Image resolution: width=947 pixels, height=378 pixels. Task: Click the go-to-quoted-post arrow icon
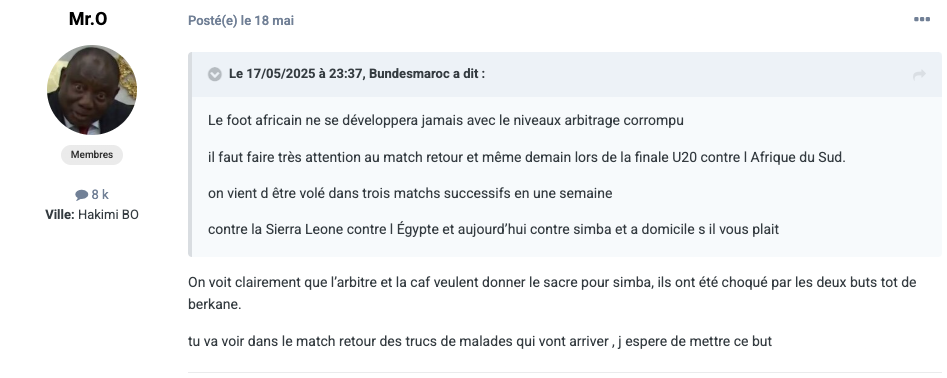click(919, 75)
